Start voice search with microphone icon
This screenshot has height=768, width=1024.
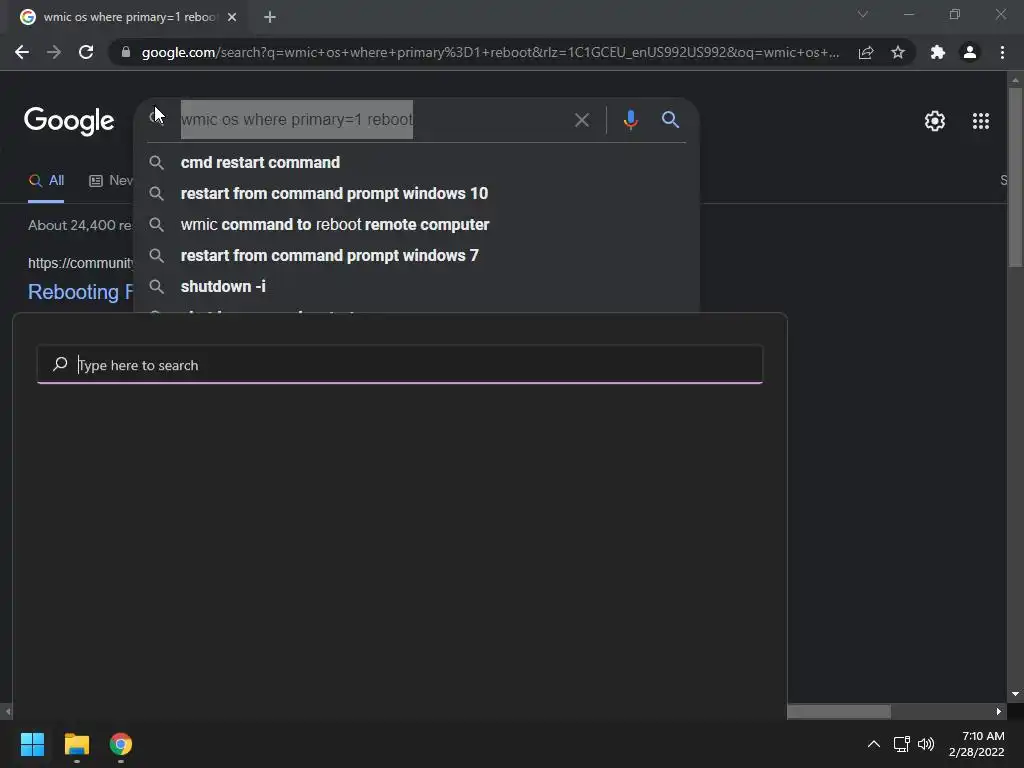(x=630, y=120)
